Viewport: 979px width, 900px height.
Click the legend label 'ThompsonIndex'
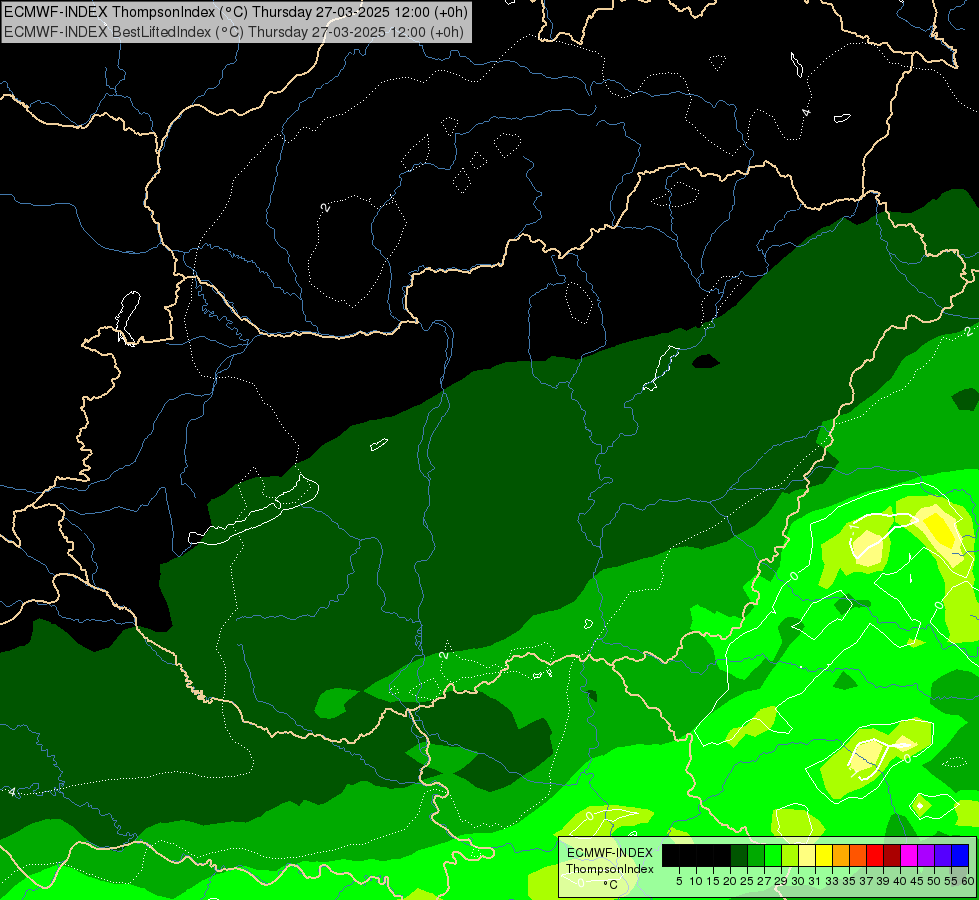609,869
